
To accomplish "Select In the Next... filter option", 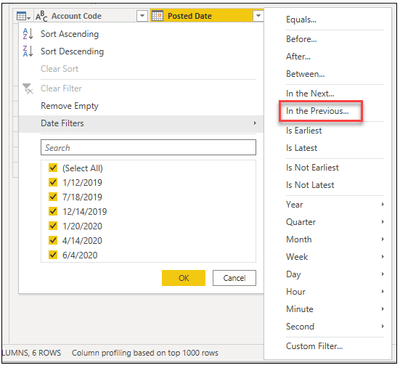I will (310, 93).
